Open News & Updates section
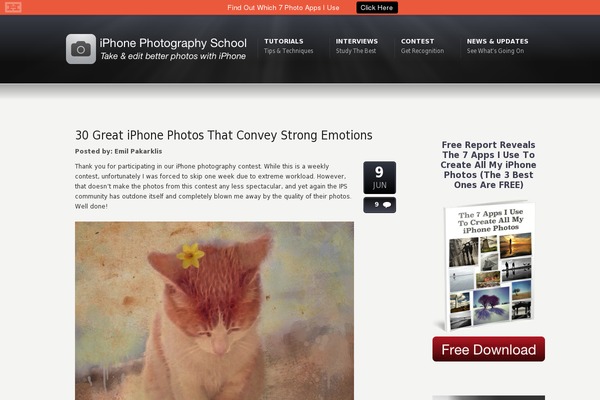 click(497, 41)
